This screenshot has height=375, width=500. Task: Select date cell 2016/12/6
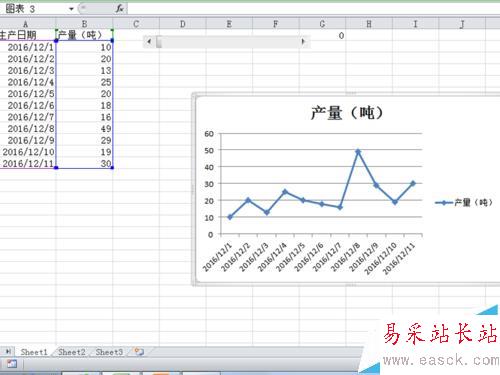[28, 105]
